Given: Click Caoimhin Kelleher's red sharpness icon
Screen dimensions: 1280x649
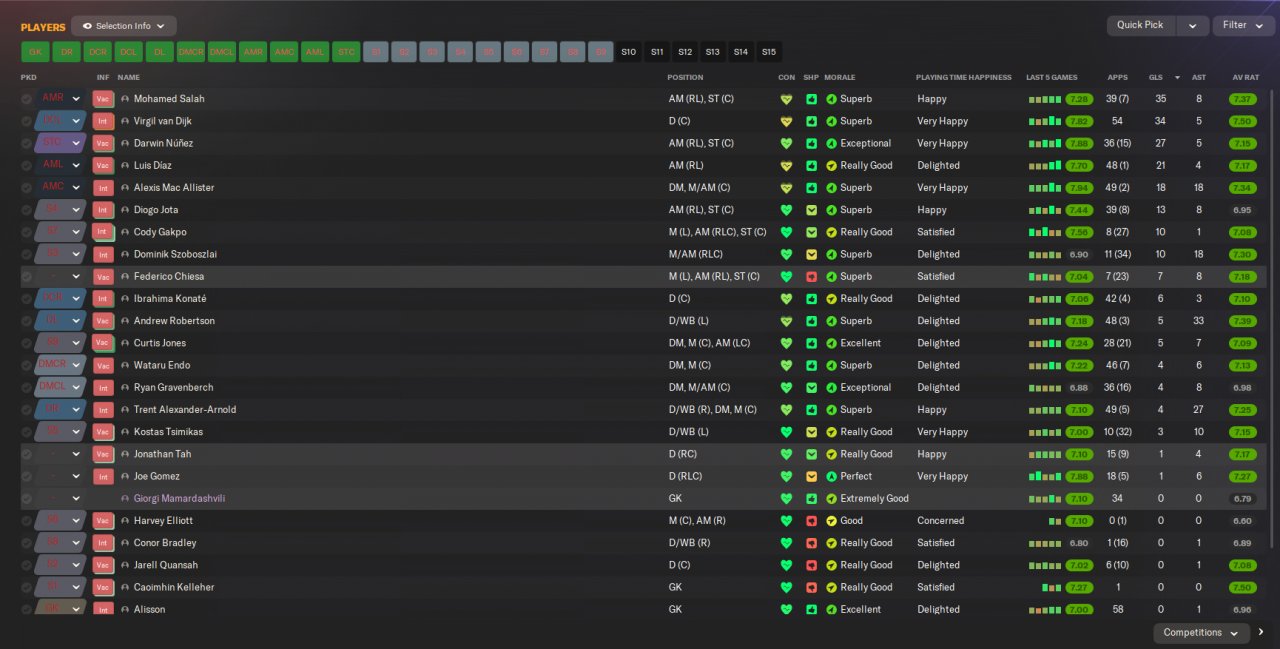Looking at the screenshot, I should pyautogui.click(x=811, y=587).
